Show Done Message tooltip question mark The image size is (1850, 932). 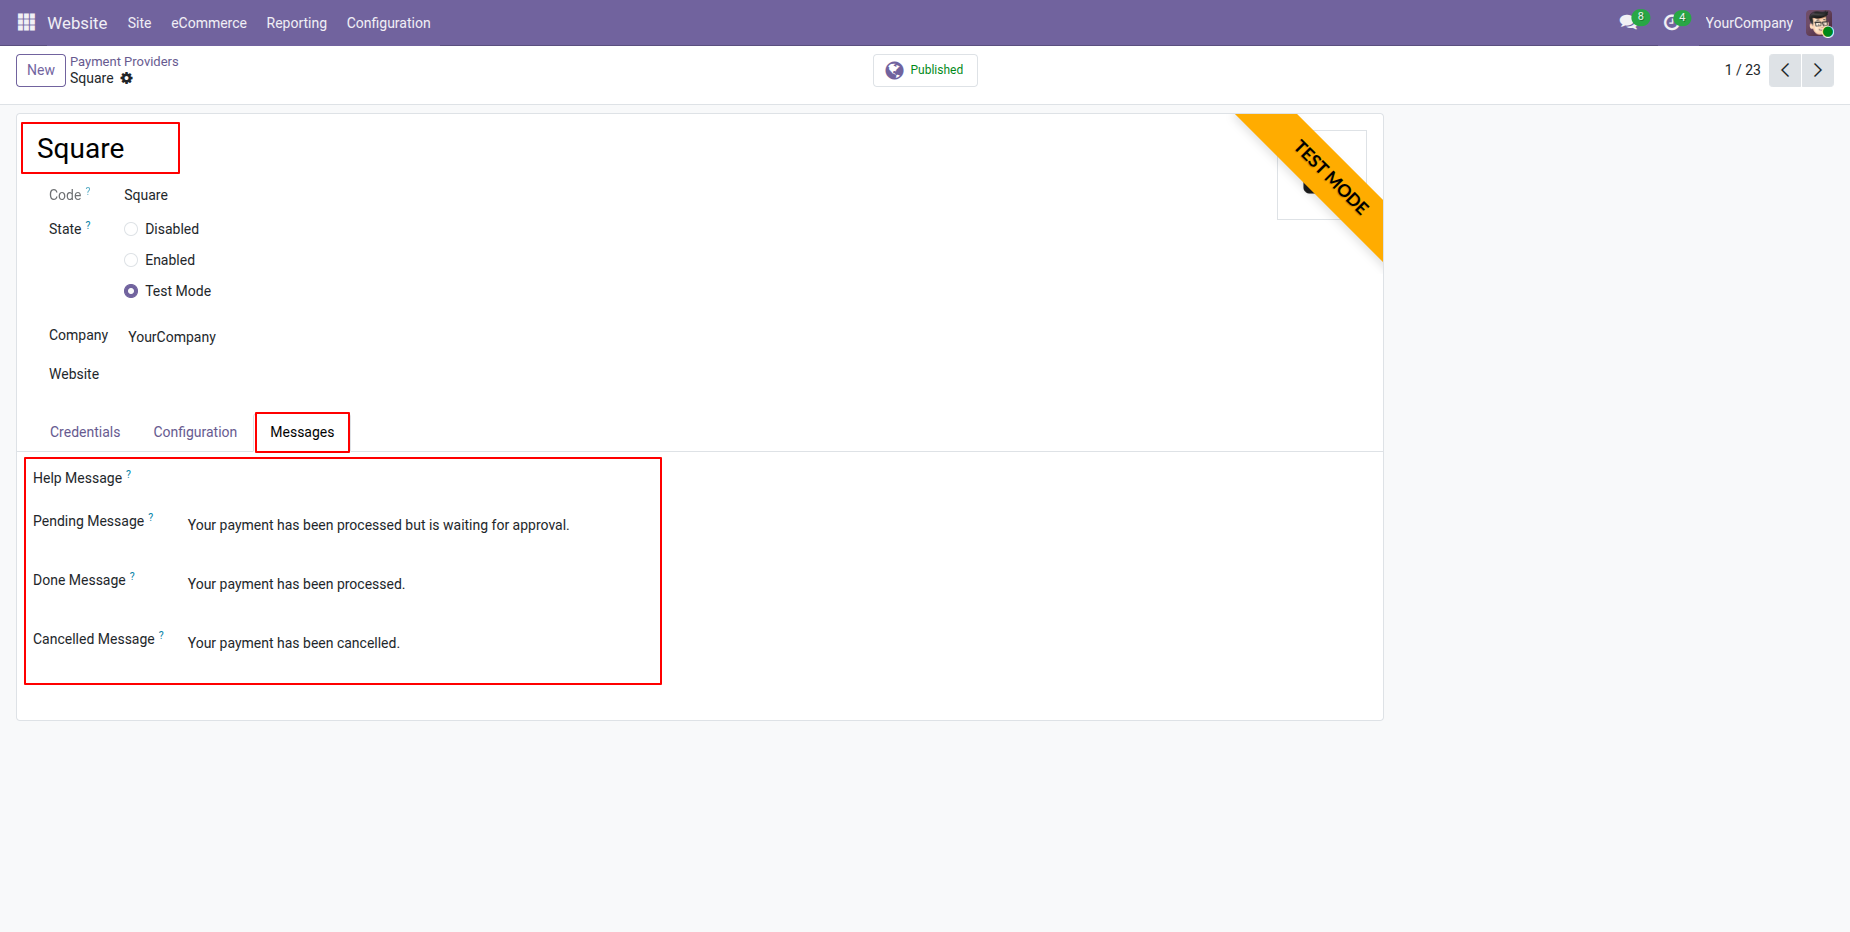click(x=132, y=576)
